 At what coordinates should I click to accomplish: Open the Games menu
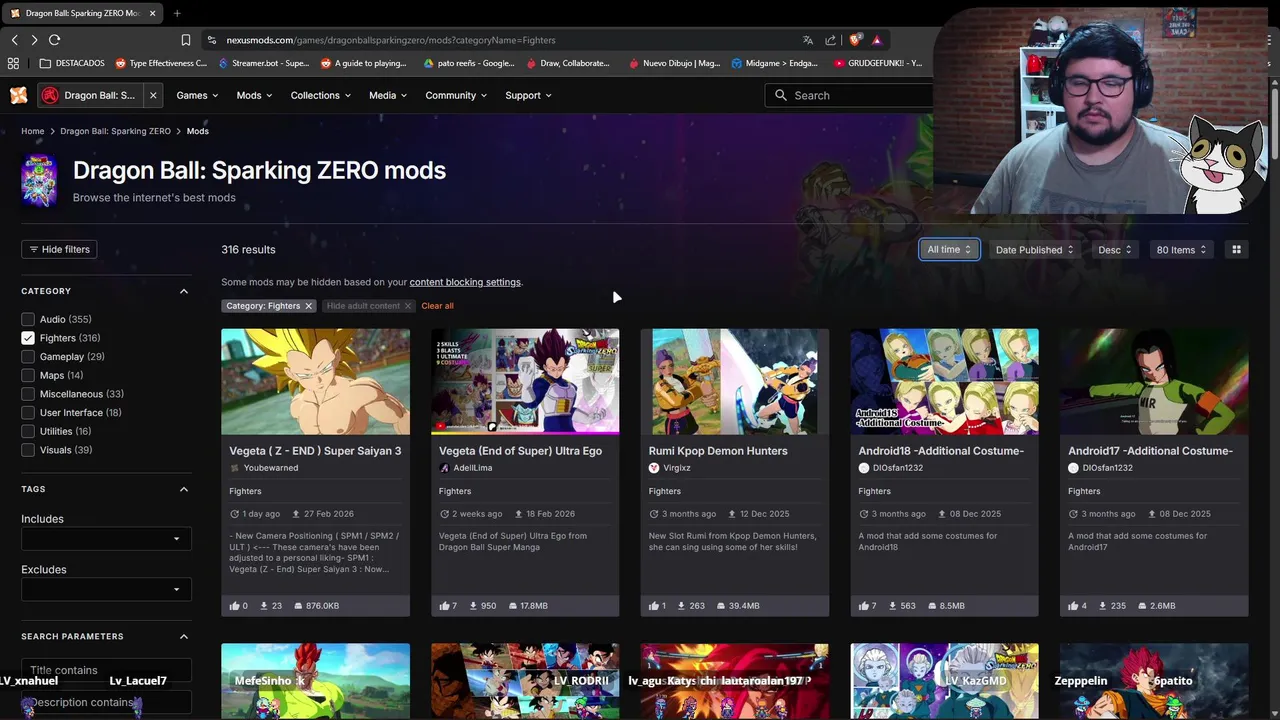click(x=197, y=95)
